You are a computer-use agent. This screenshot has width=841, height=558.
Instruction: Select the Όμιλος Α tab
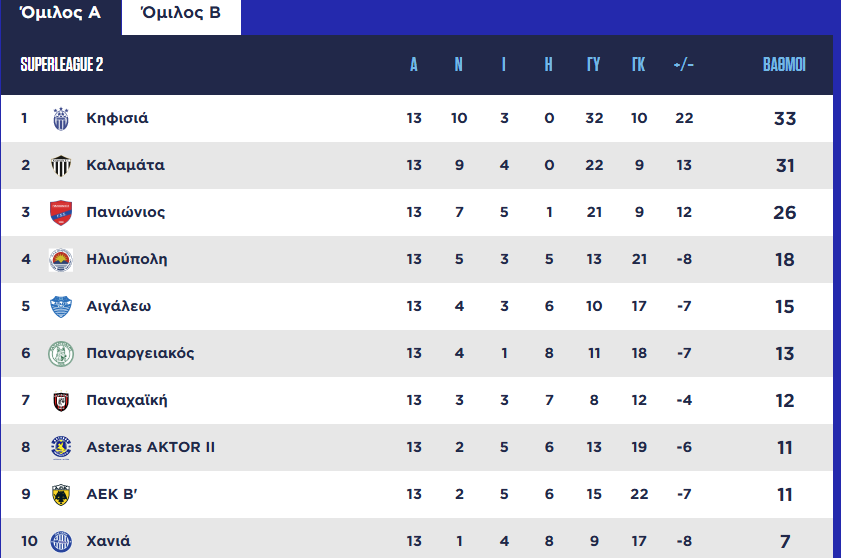point(61,13)
